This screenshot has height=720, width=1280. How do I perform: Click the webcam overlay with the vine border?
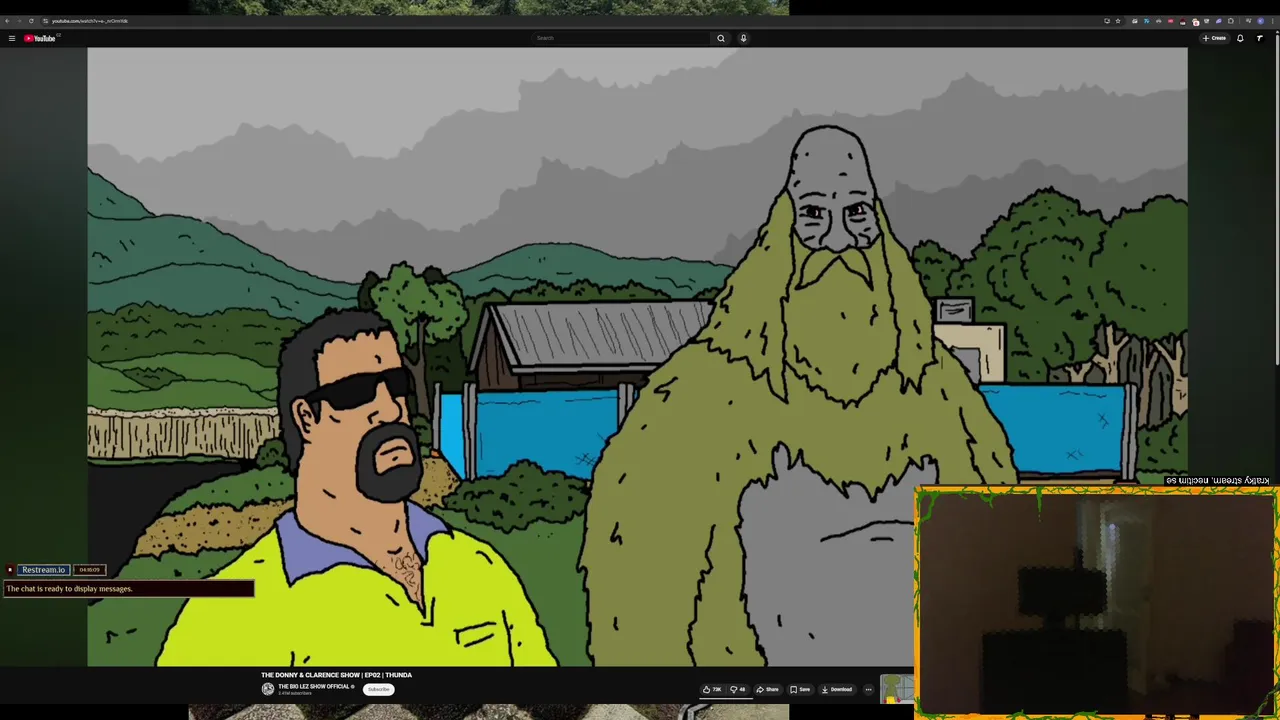[x=1096, y=602]
